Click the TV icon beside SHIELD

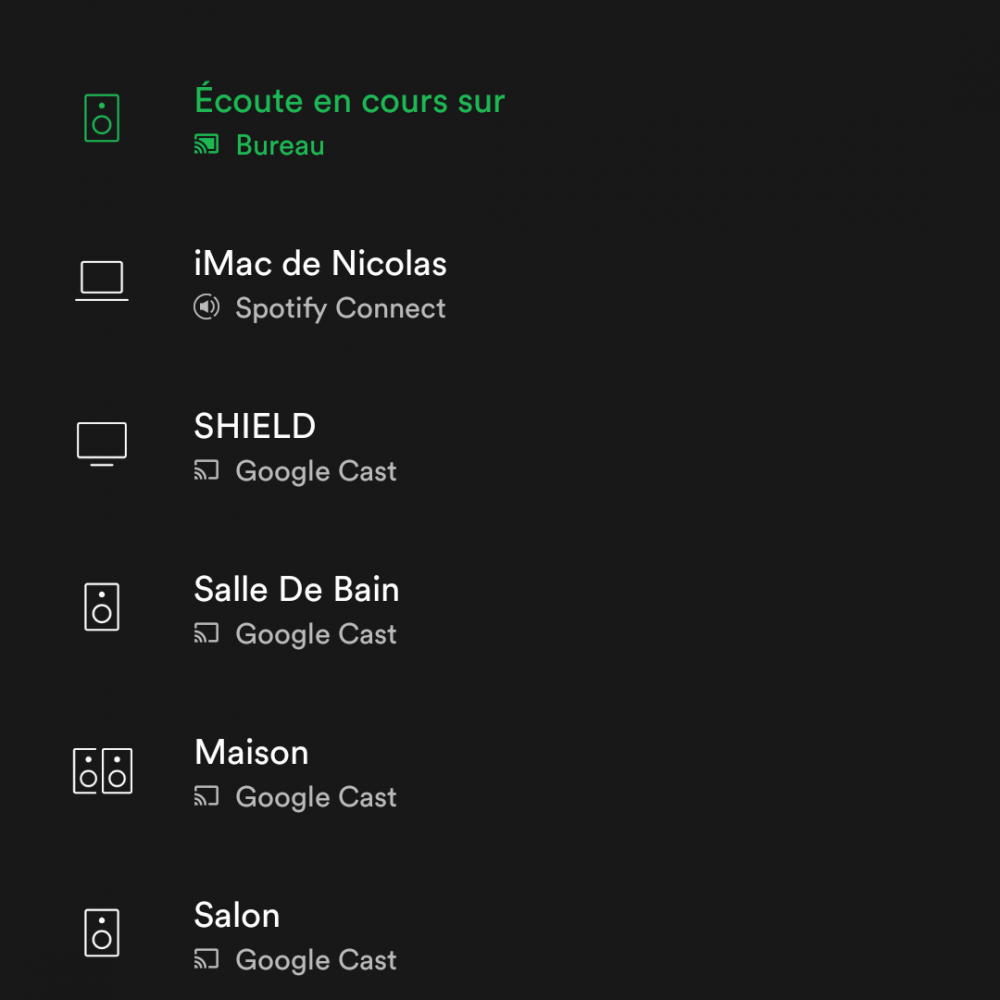[102, 444]
